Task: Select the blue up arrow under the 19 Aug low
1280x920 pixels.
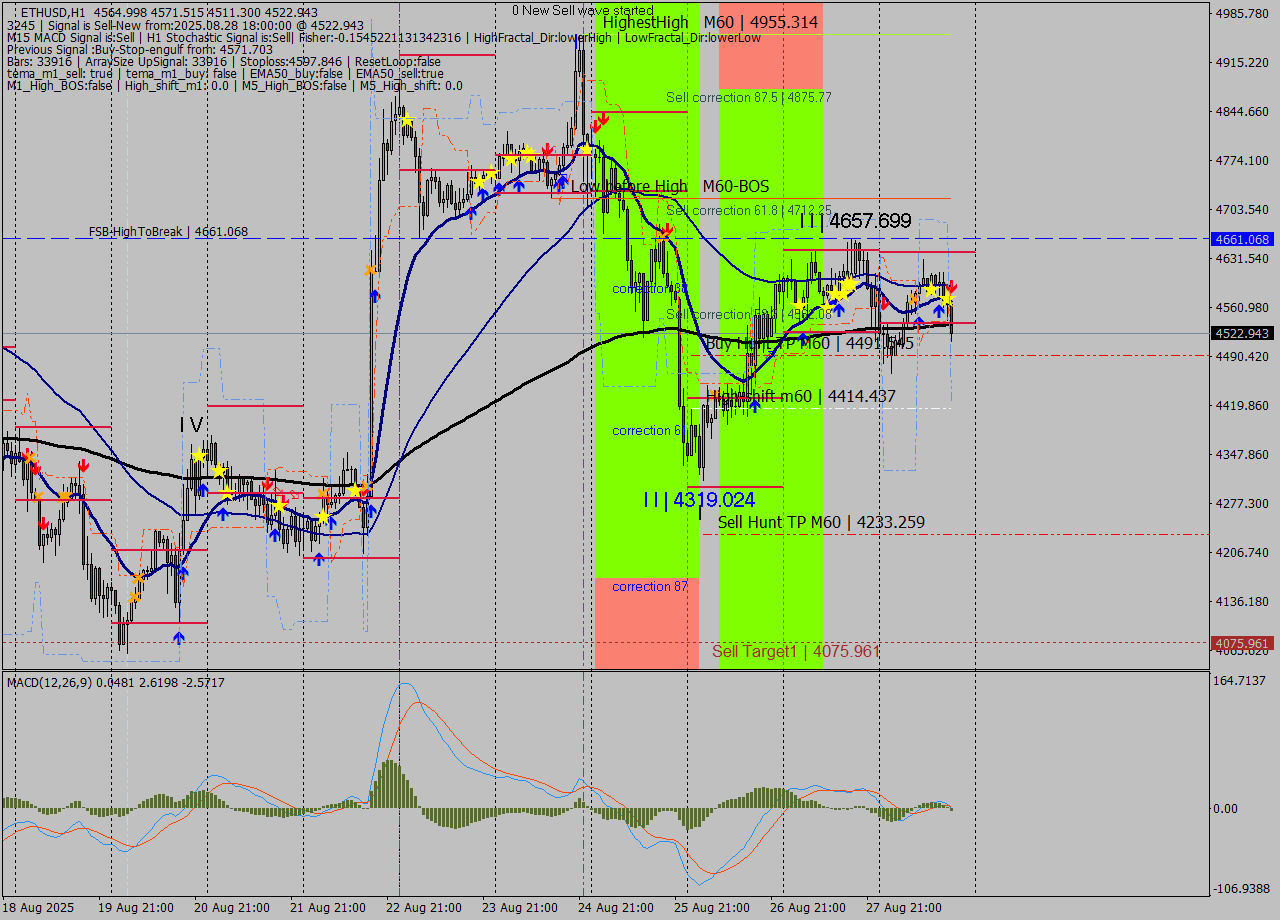Action: point(178,636)
